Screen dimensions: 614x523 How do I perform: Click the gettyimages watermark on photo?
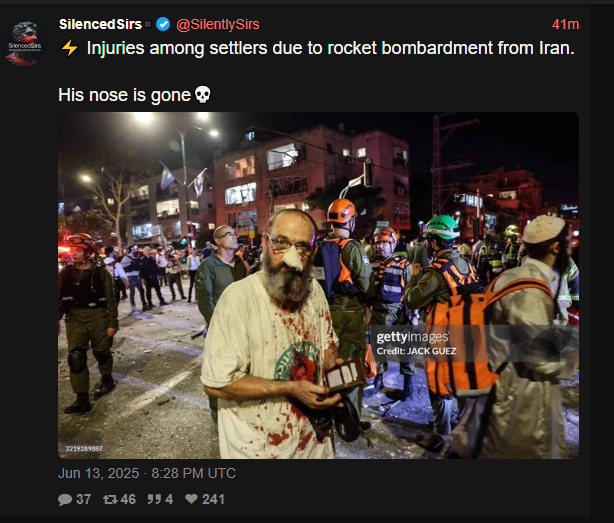coord(413,337)
